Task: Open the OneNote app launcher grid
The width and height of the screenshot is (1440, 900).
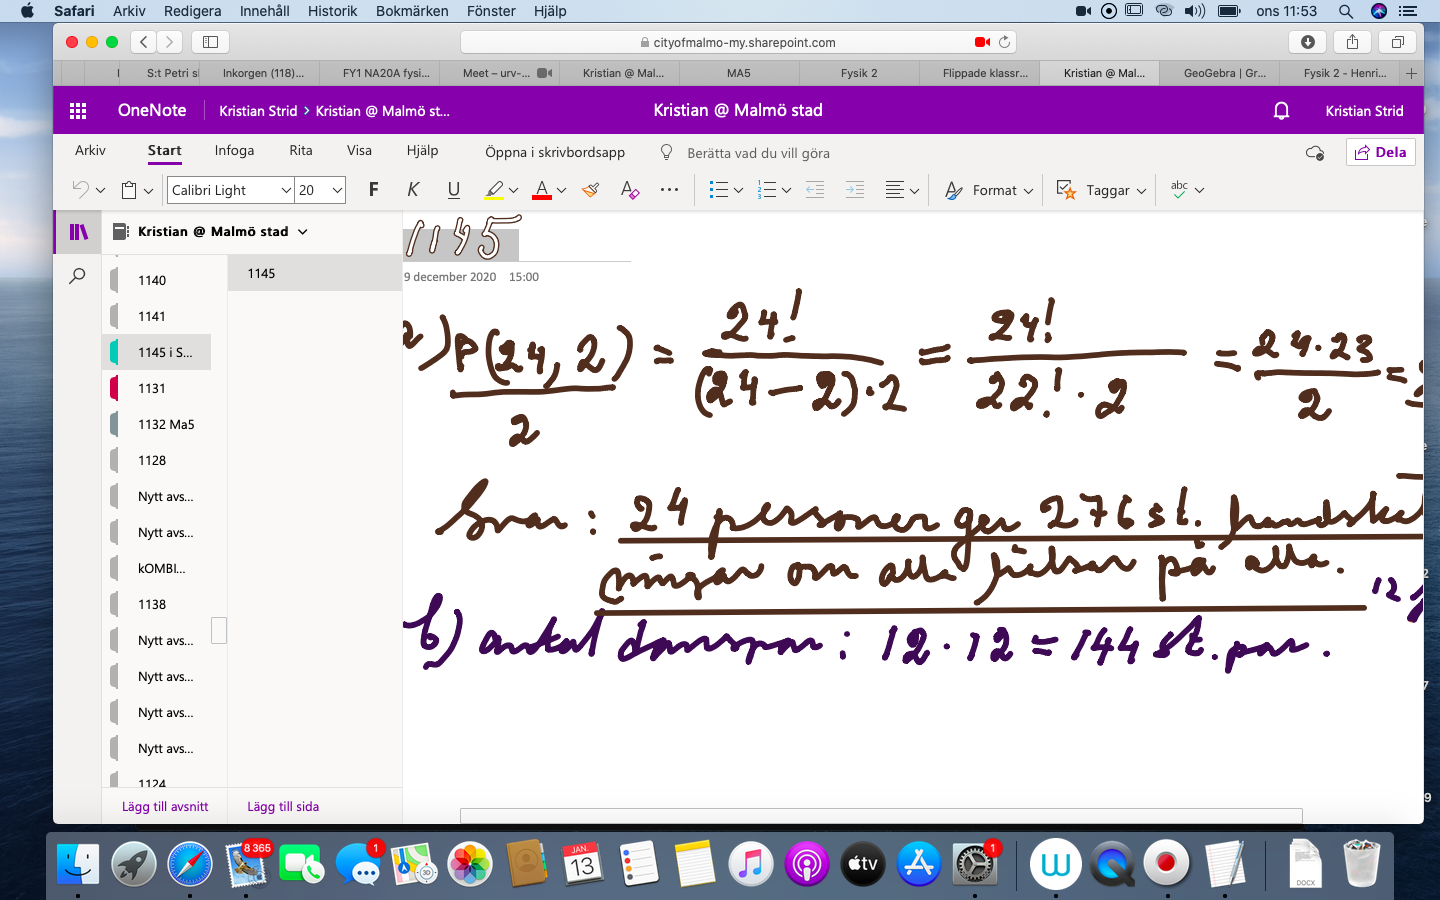Action: pyautogui.click(x=78, y=111)
